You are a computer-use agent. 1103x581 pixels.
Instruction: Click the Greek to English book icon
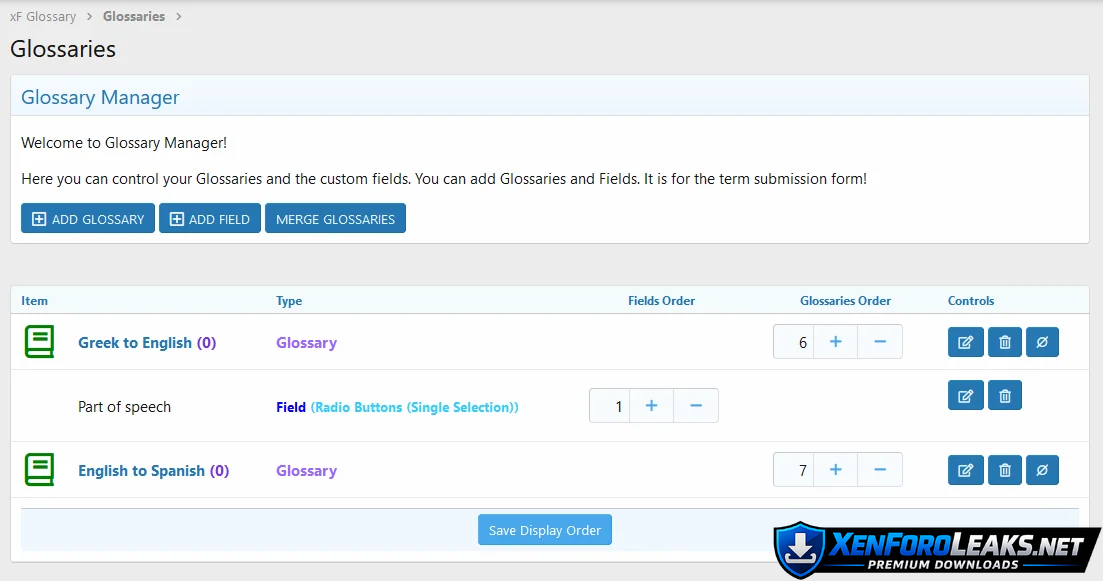tap(39, 342)
